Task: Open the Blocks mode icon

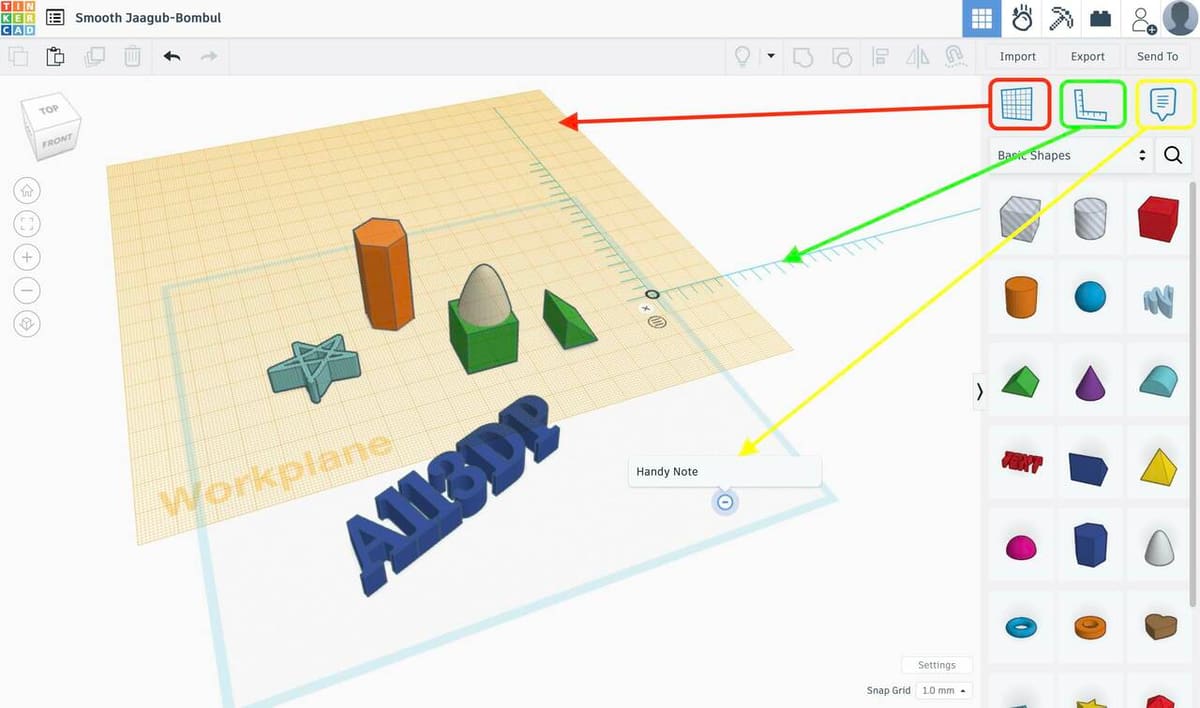Action: tap(1021, 19)
